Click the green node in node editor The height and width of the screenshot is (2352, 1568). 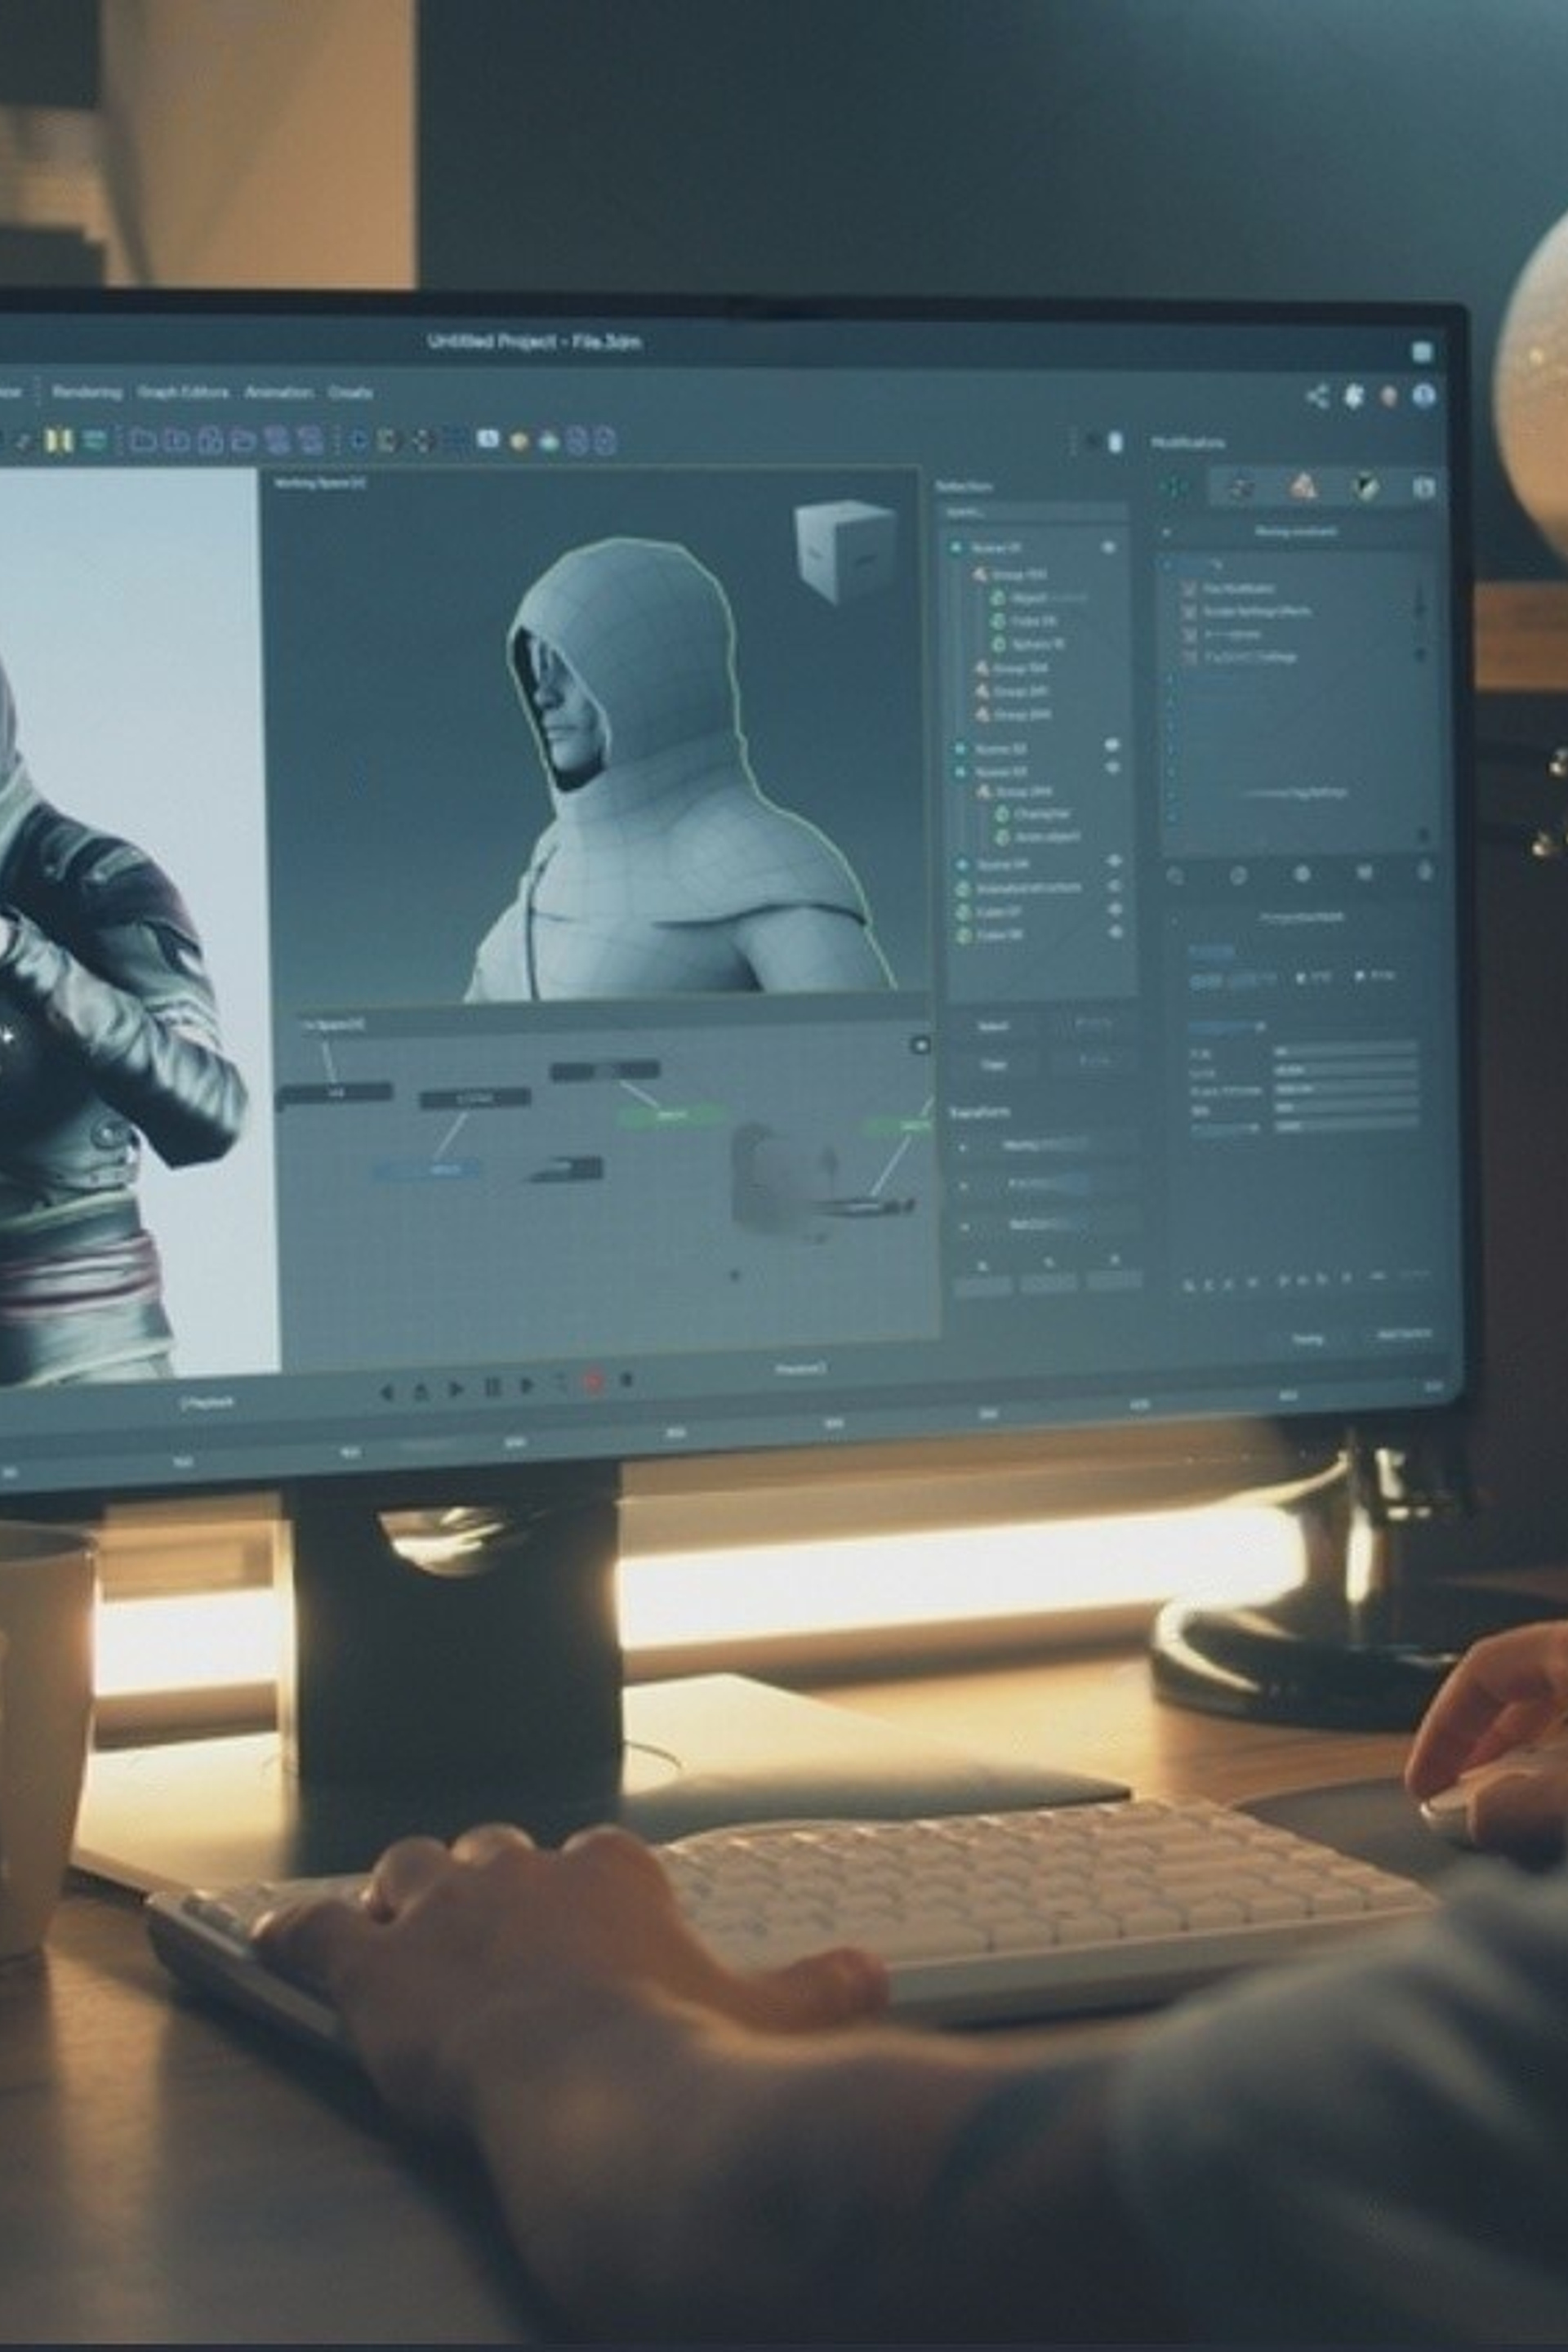(x=672, y=1114)
